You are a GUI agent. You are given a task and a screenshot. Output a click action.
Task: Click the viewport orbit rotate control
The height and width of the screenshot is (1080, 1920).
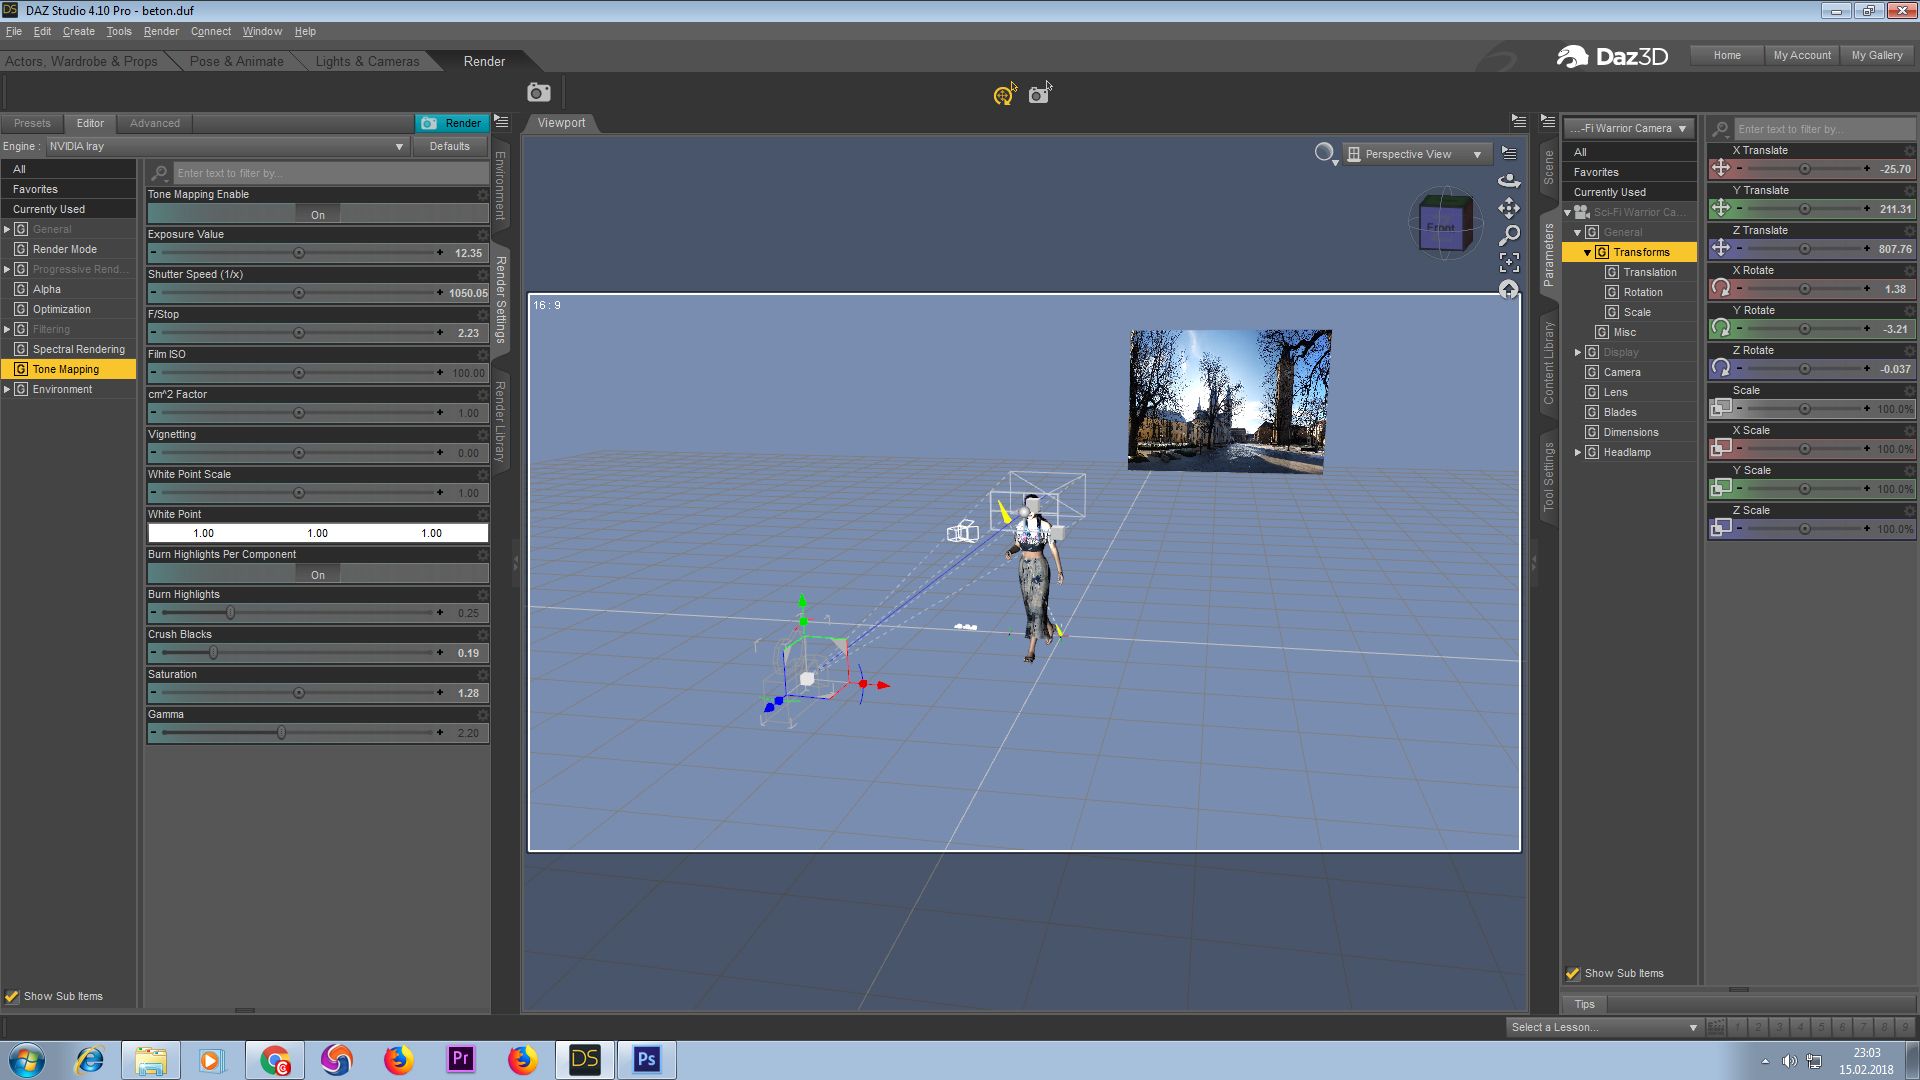[1509, 181]
